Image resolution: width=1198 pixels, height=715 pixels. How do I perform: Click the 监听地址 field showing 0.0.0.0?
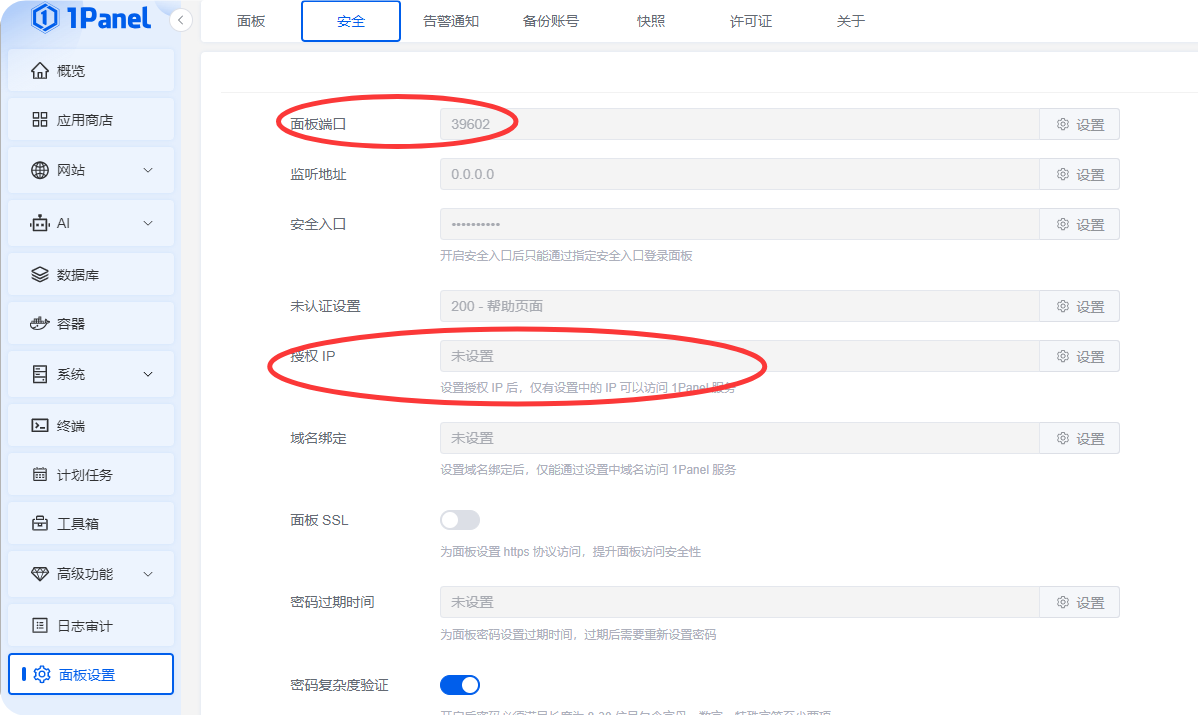(740, 174)
